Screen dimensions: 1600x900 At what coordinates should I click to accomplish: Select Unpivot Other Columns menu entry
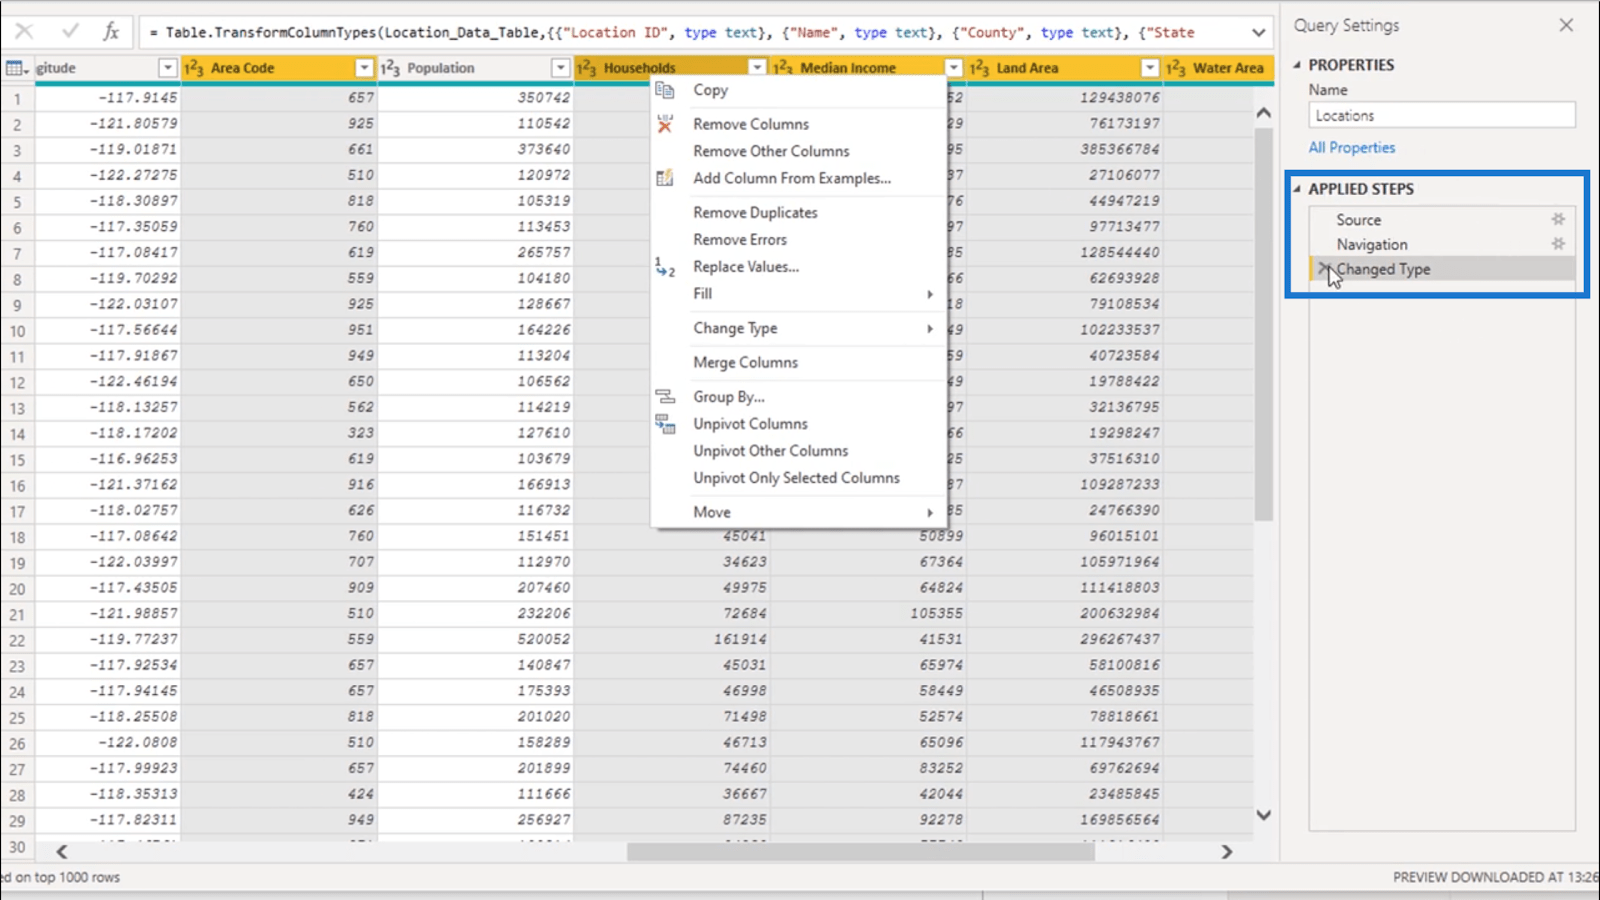pos(770,451)
